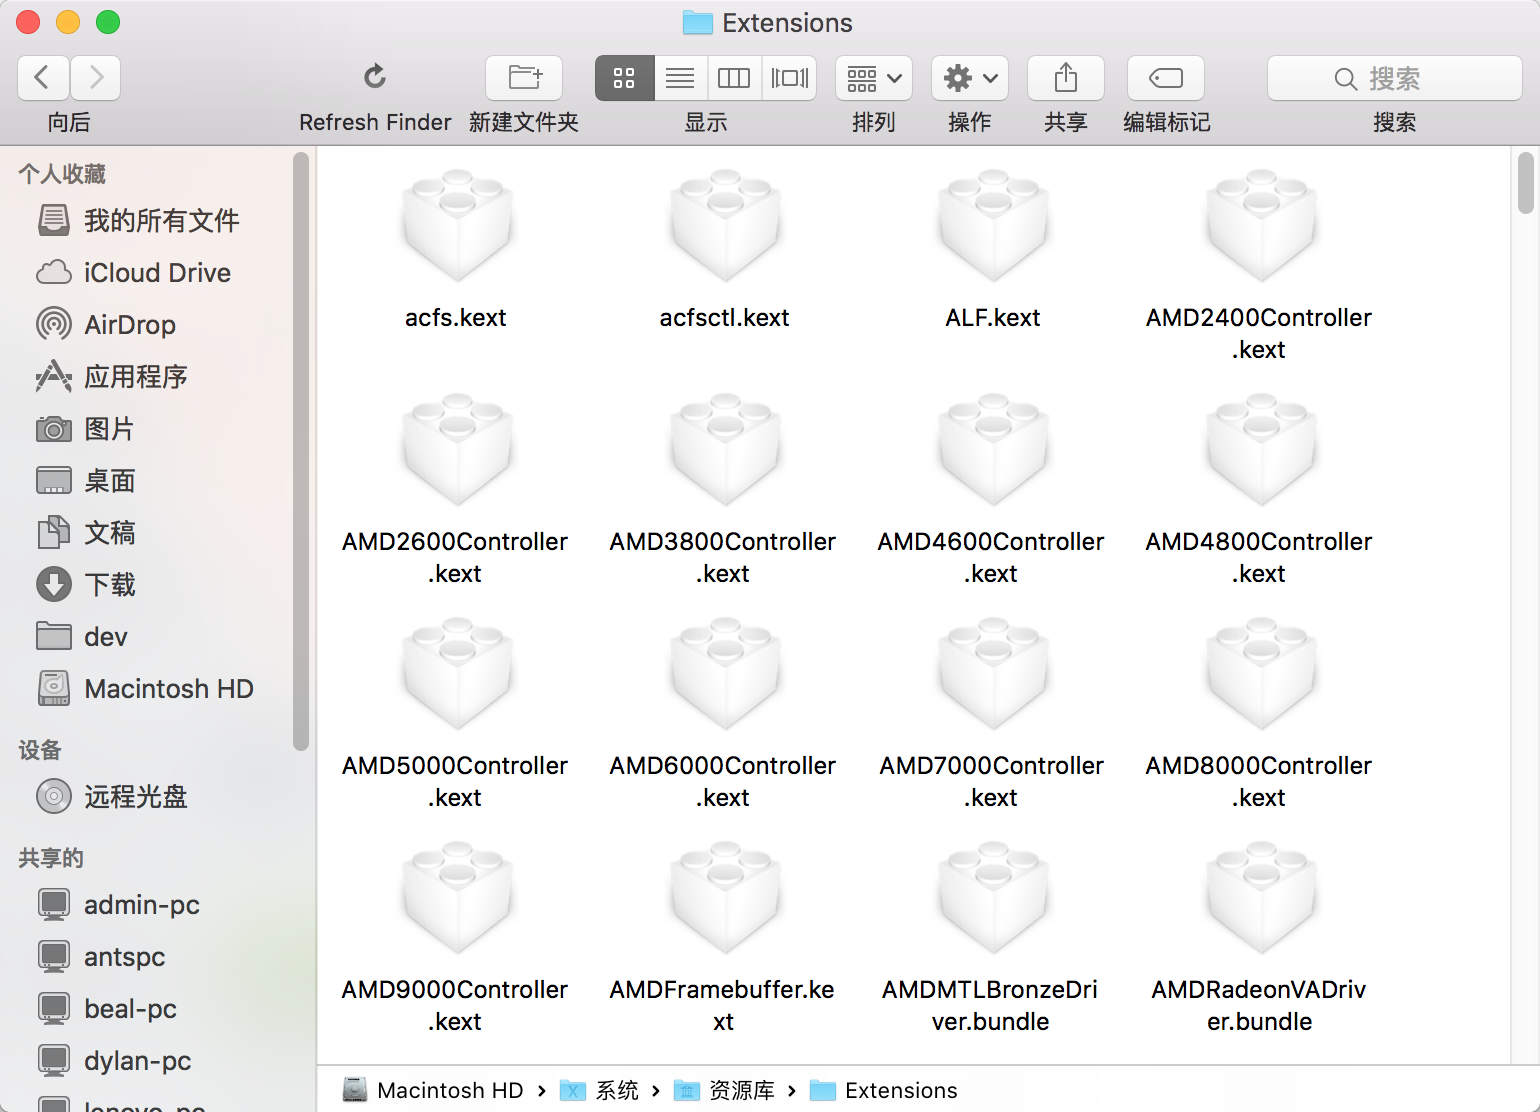The width and height of the screenshot is (1540, 1112).
Task: Focus the search (搜索) field
Action: point(1395,78)
